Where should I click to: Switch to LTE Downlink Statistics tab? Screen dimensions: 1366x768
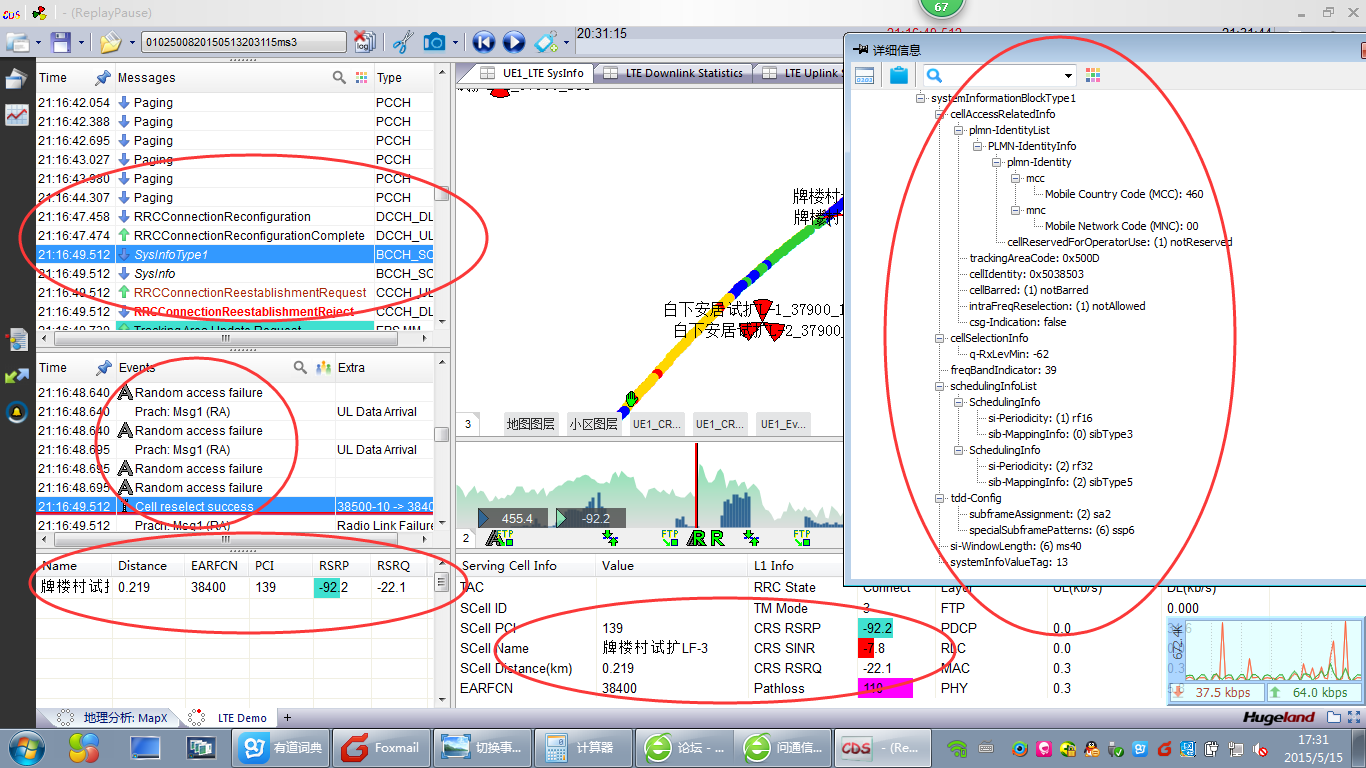[674, 73]
